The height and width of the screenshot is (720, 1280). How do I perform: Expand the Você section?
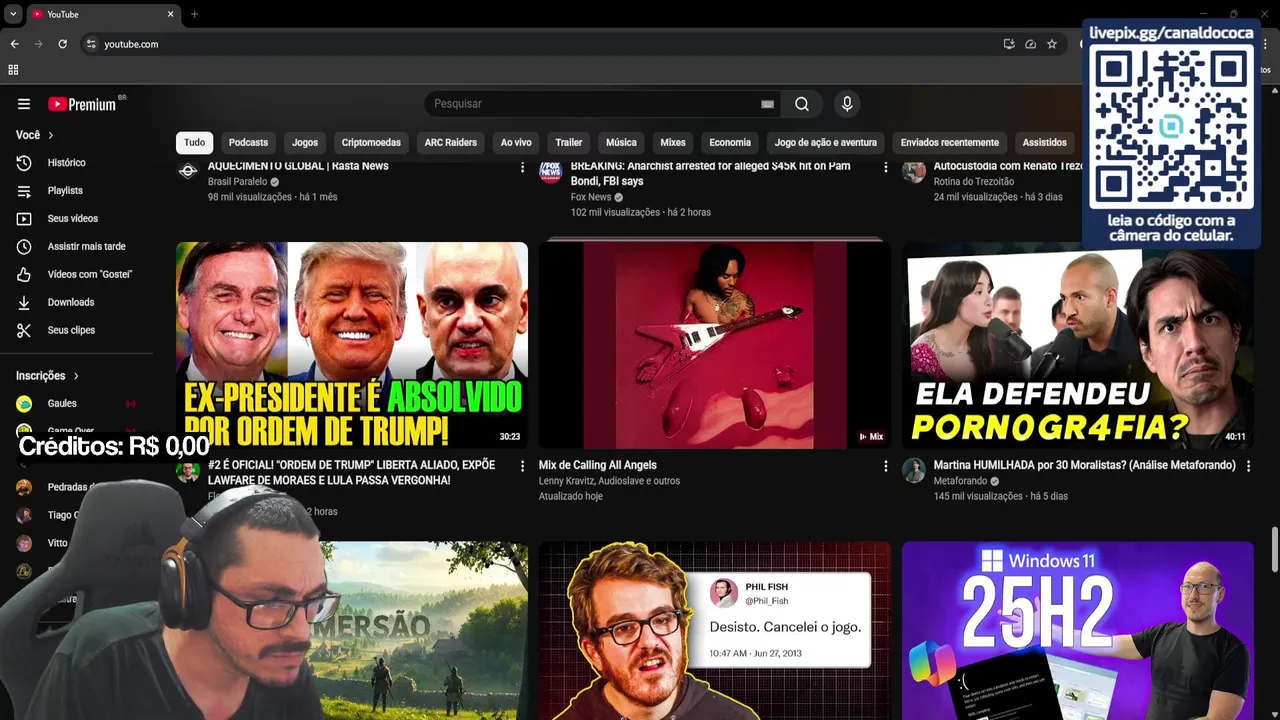tap(35, 135)
